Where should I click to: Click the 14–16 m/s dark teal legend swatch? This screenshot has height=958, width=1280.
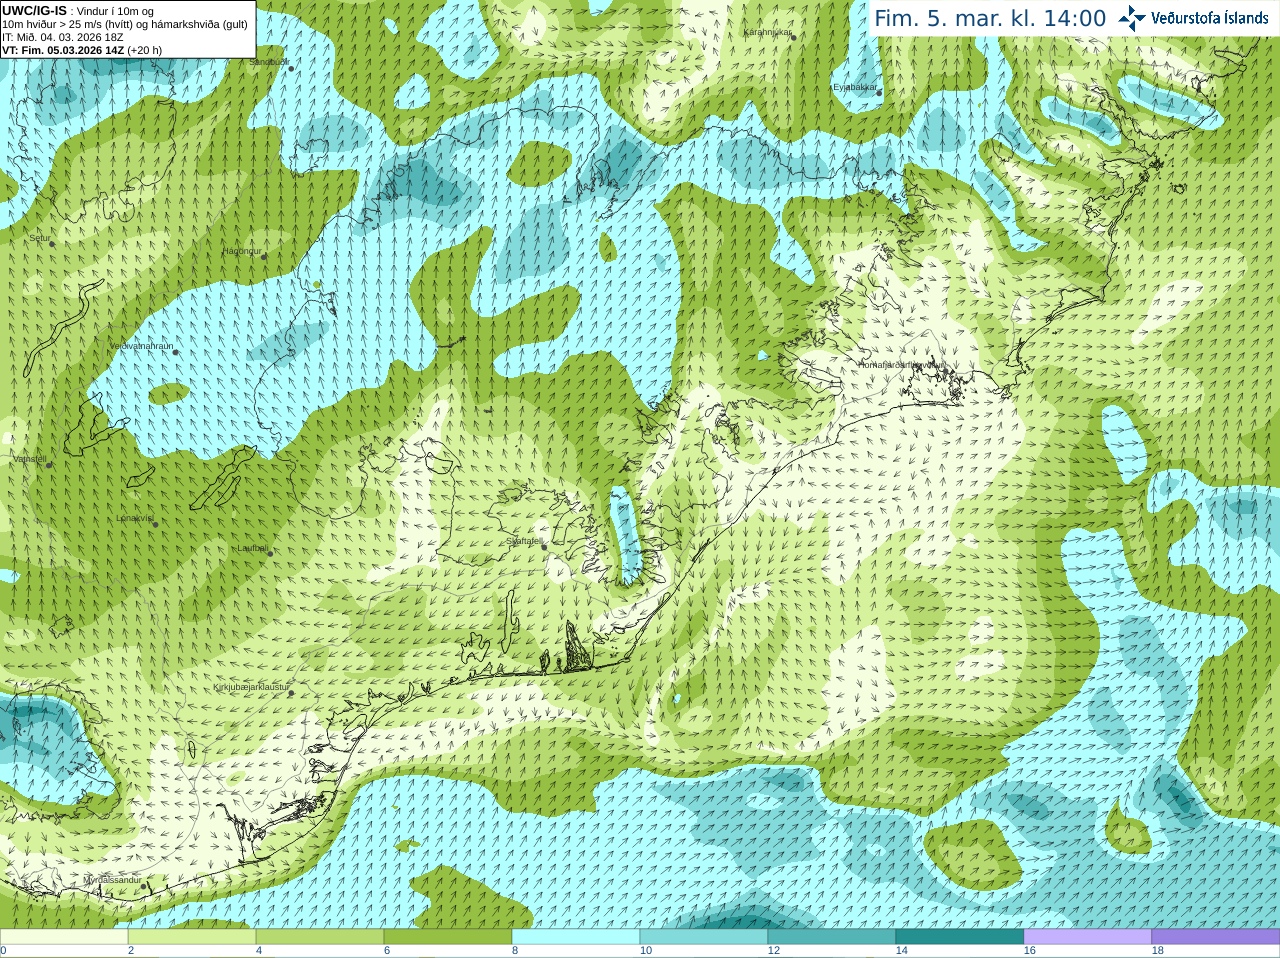point(960,937)
